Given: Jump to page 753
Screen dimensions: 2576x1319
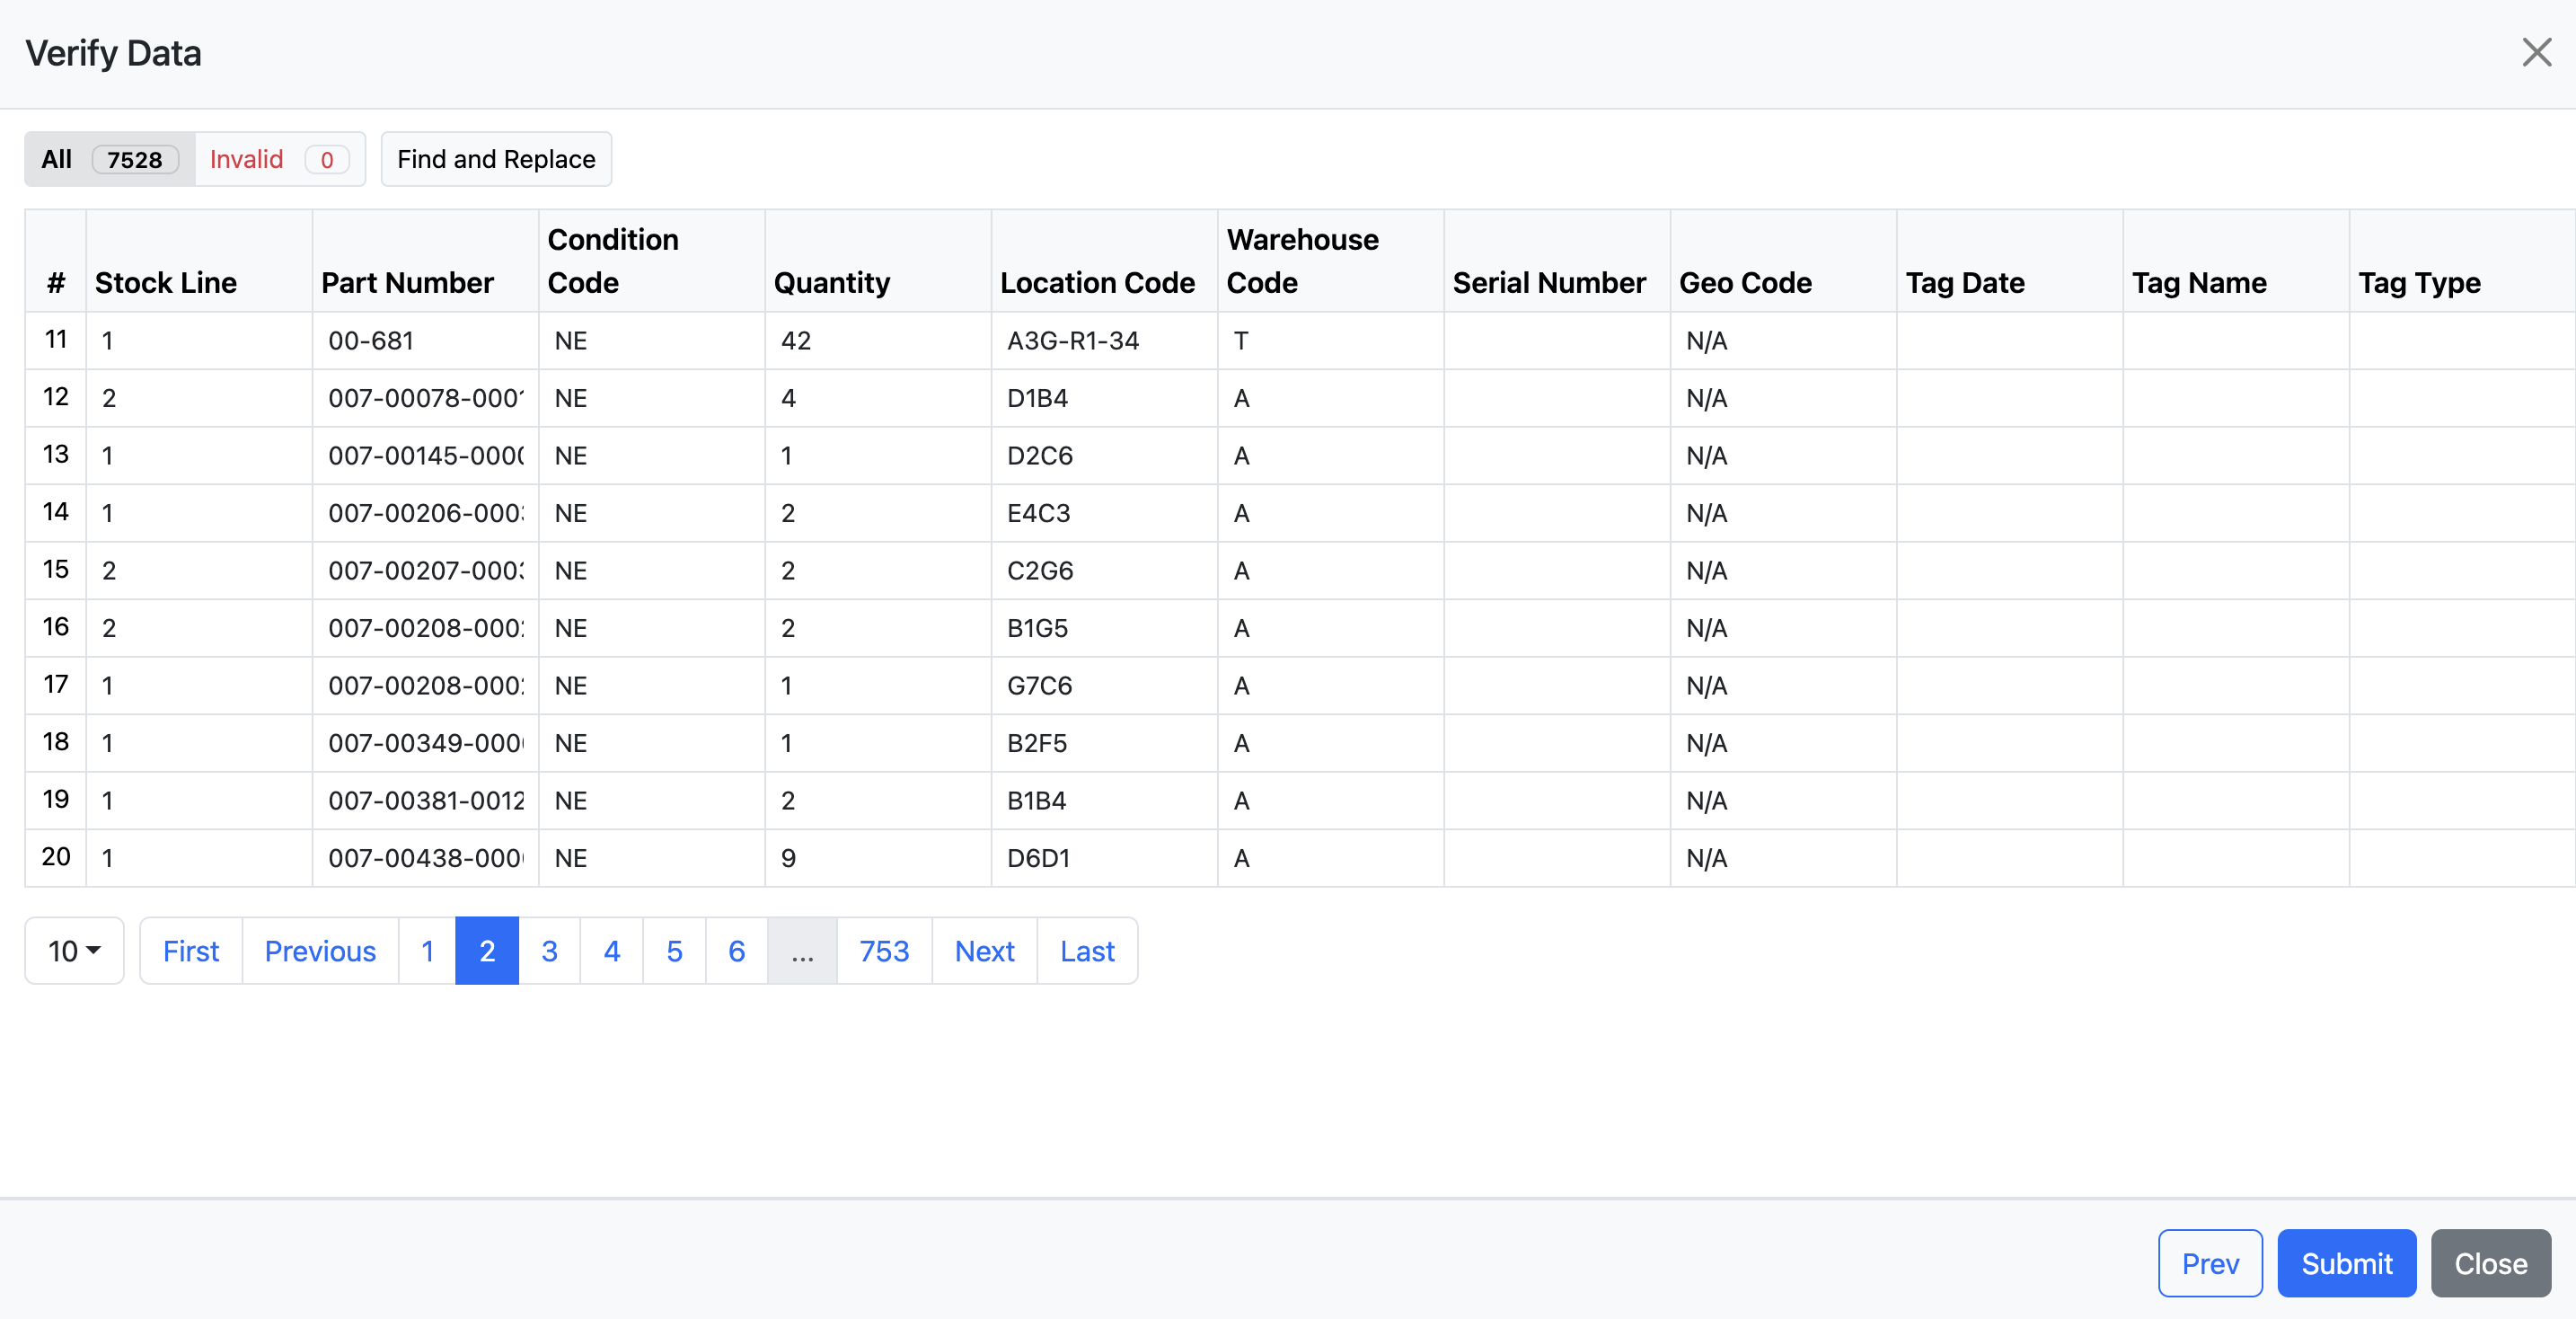Looking at the screenshot, I should tap(884, 951).
